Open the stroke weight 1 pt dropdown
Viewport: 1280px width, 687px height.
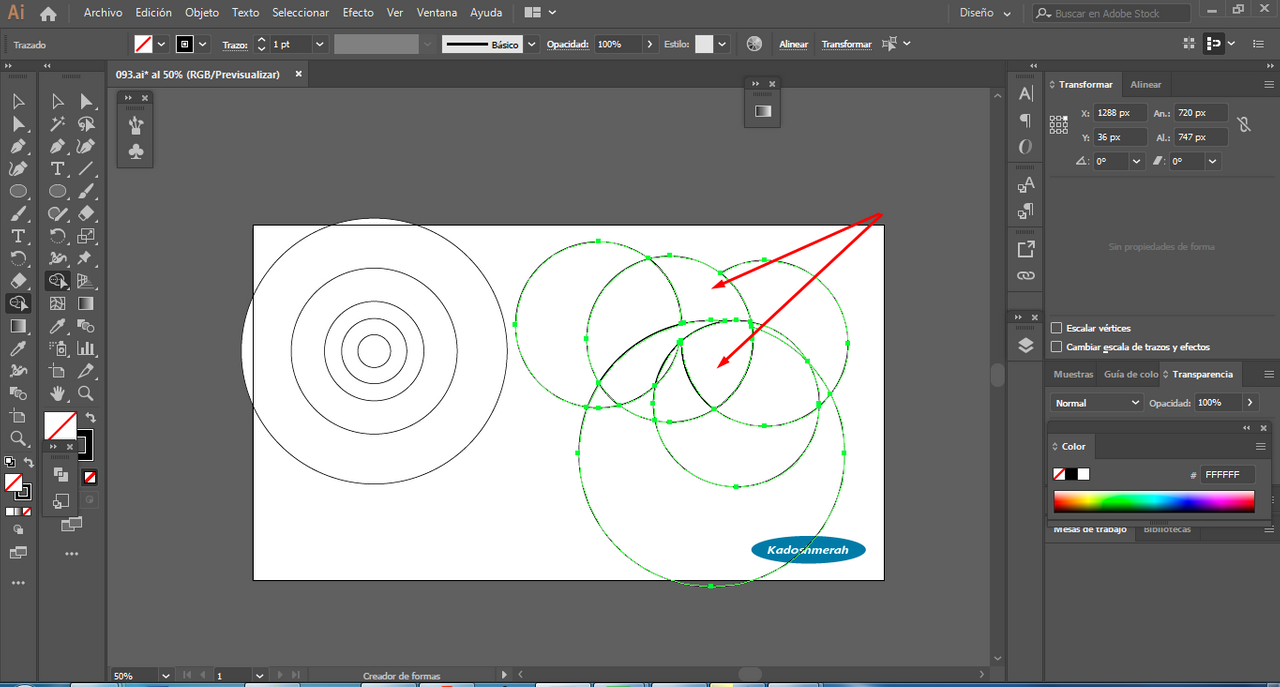[320, 44]
